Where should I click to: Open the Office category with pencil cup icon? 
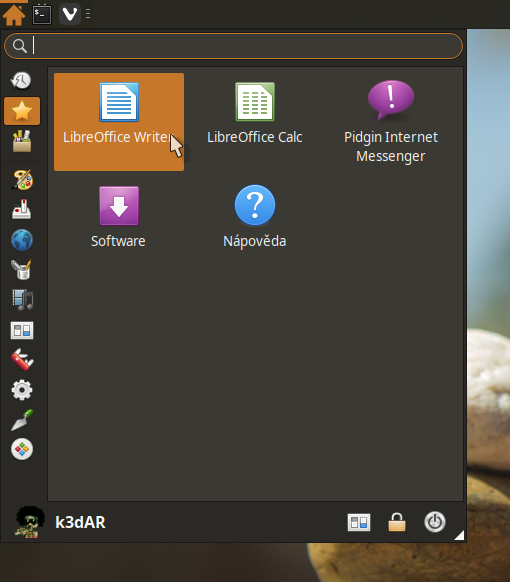(22, 269)
